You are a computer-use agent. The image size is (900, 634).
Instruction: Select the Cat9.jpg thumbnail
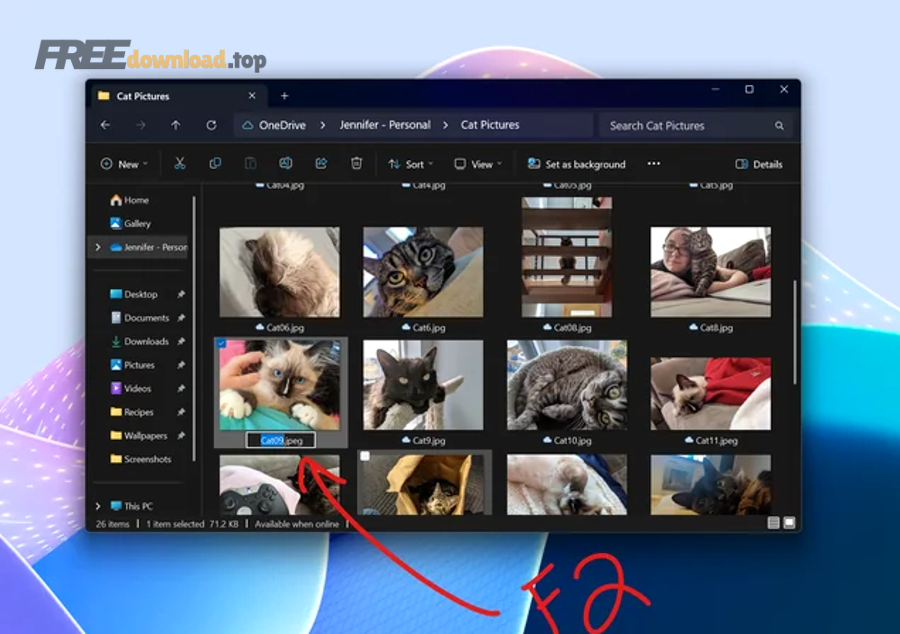[x=423, y=385]
